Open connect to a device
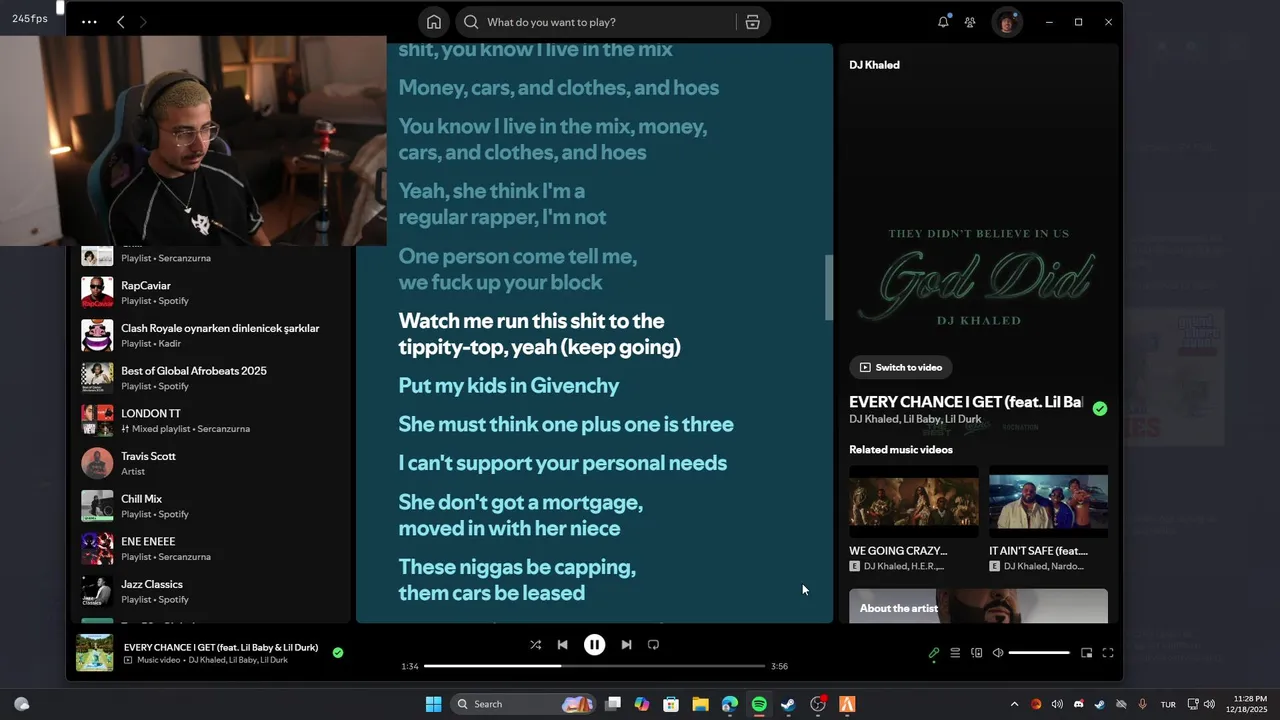This screenshot has width=1280, height=720. [x=977, y=653]
